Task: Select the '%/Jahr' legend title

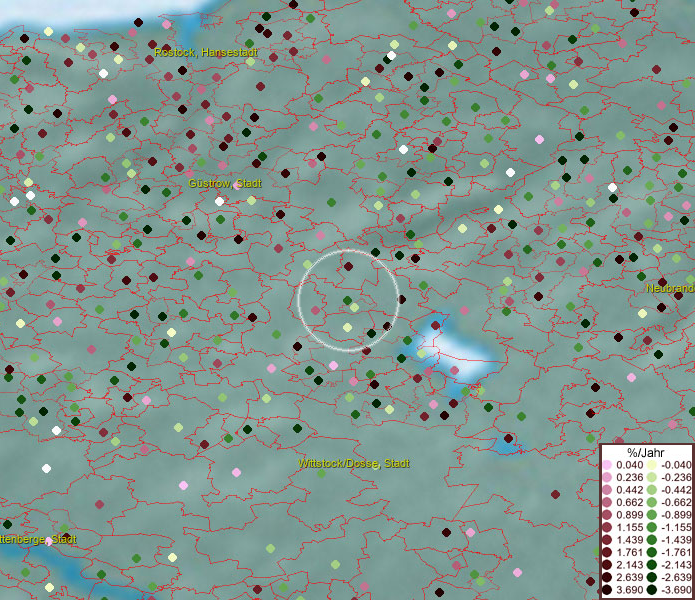Action: click(646, 452)
